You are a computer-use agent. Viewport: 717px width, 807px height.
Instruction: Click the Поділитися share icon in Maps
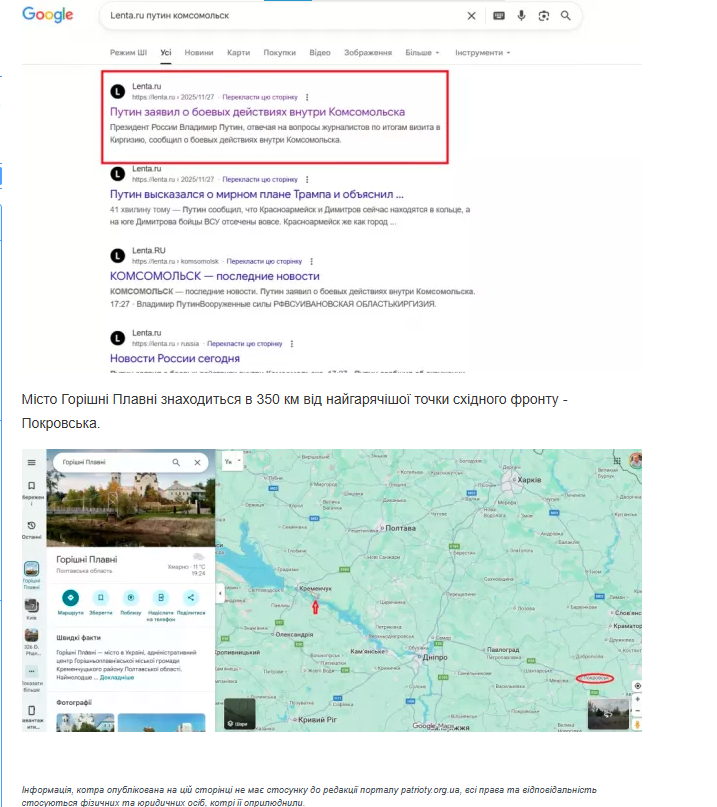(x=191, y=598)
